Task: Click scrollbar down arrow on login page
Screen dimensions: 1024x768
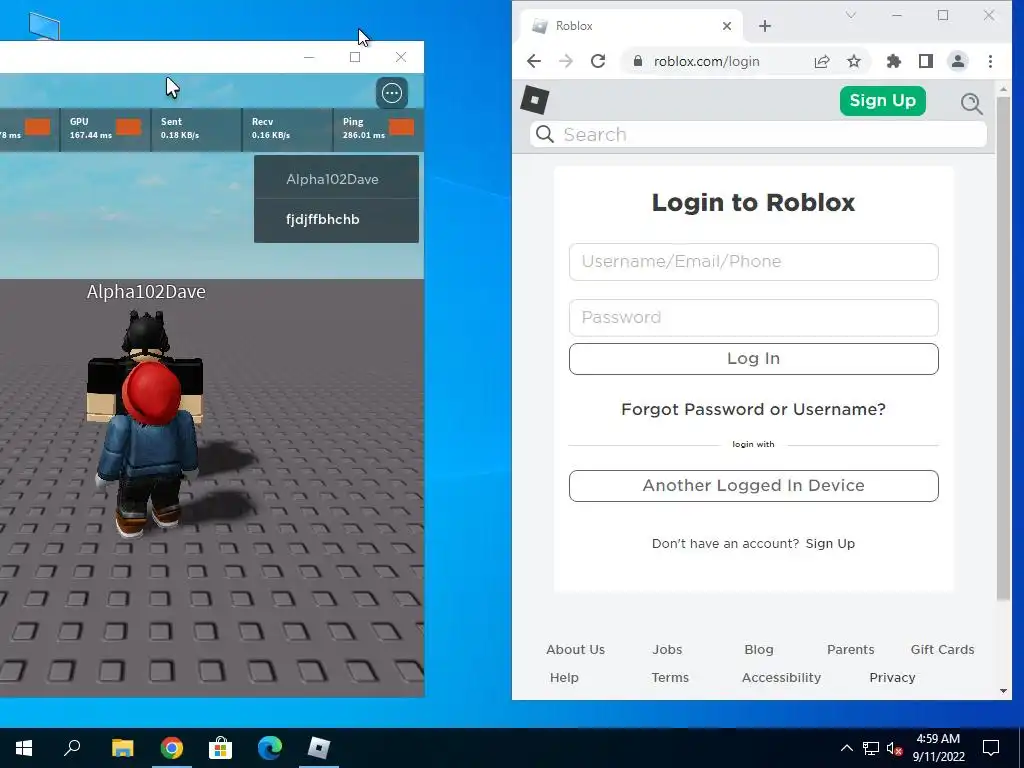Action: point(1003,691)
